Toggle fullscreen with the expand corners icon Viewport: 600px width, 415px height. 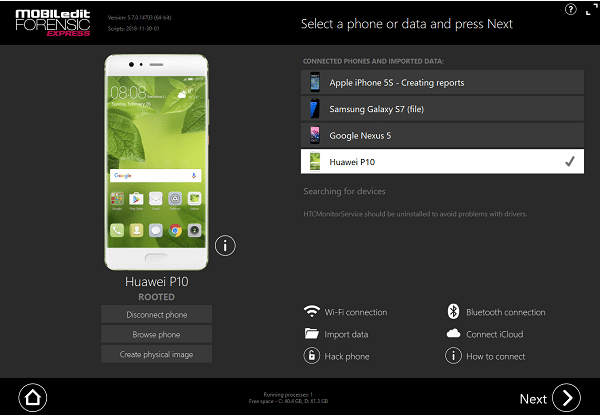[592, 10]
